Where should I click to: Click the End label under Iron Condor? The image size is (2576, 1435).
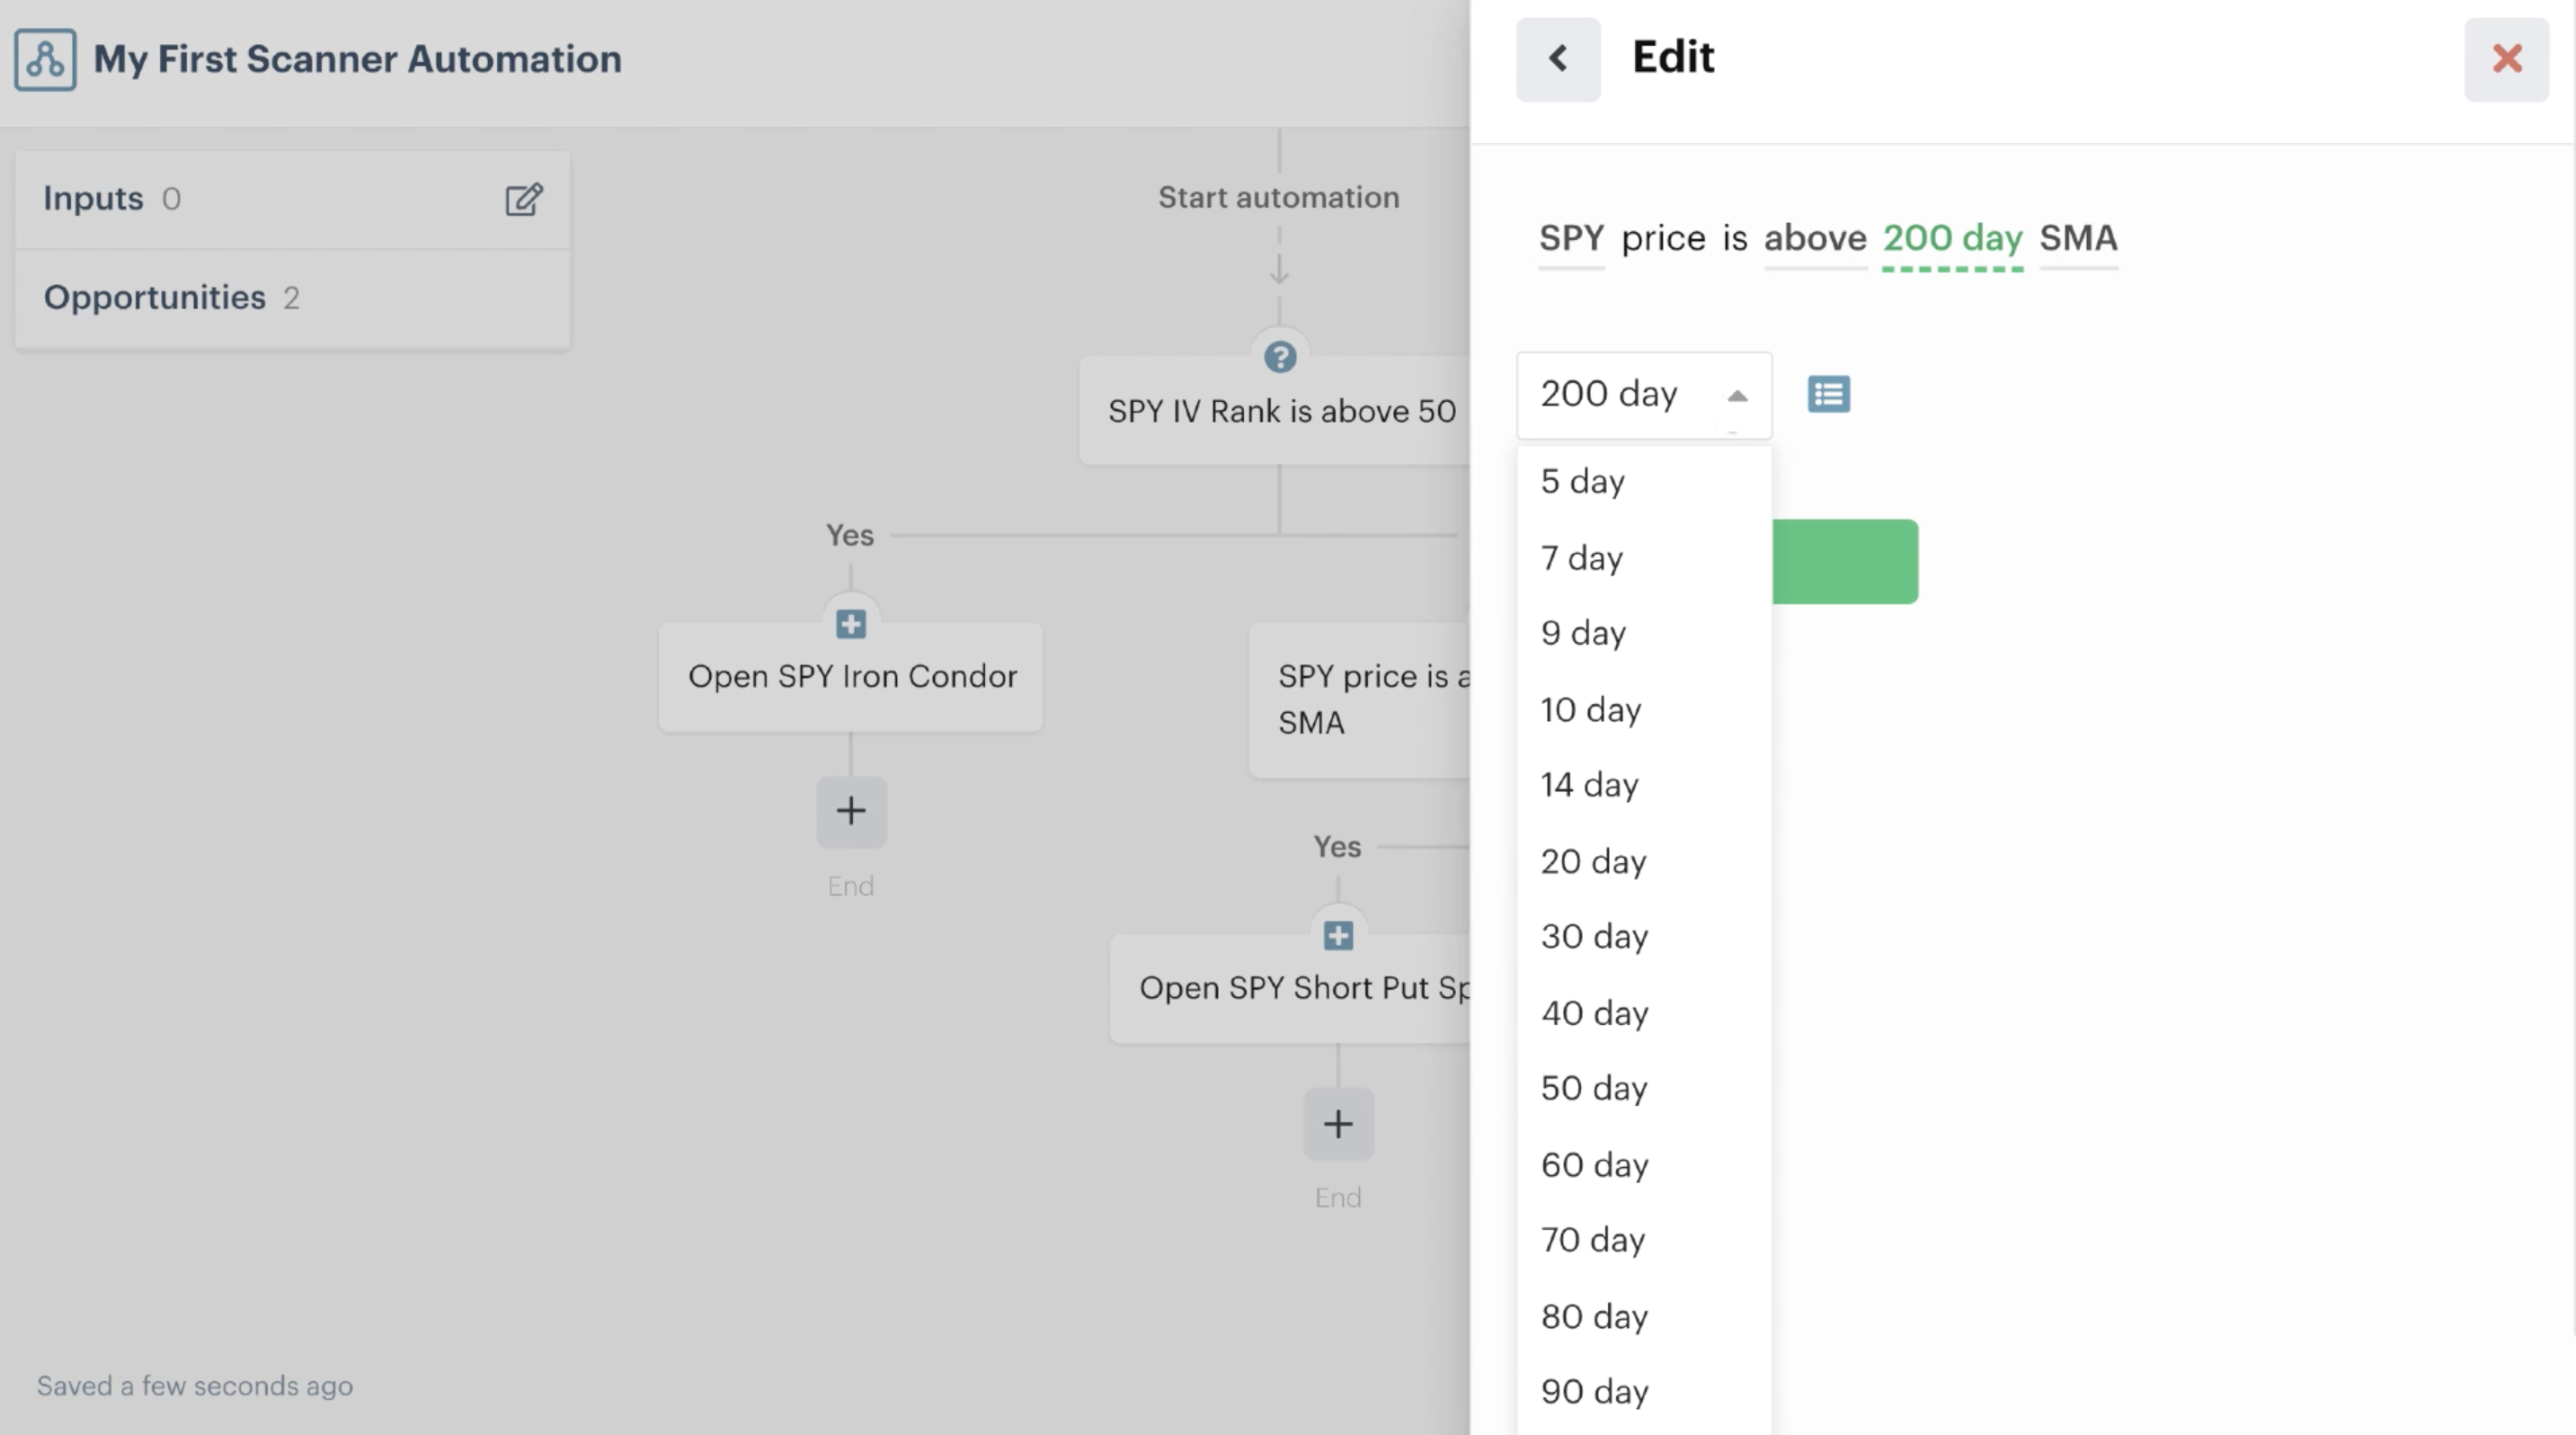(x=851, y=886)
